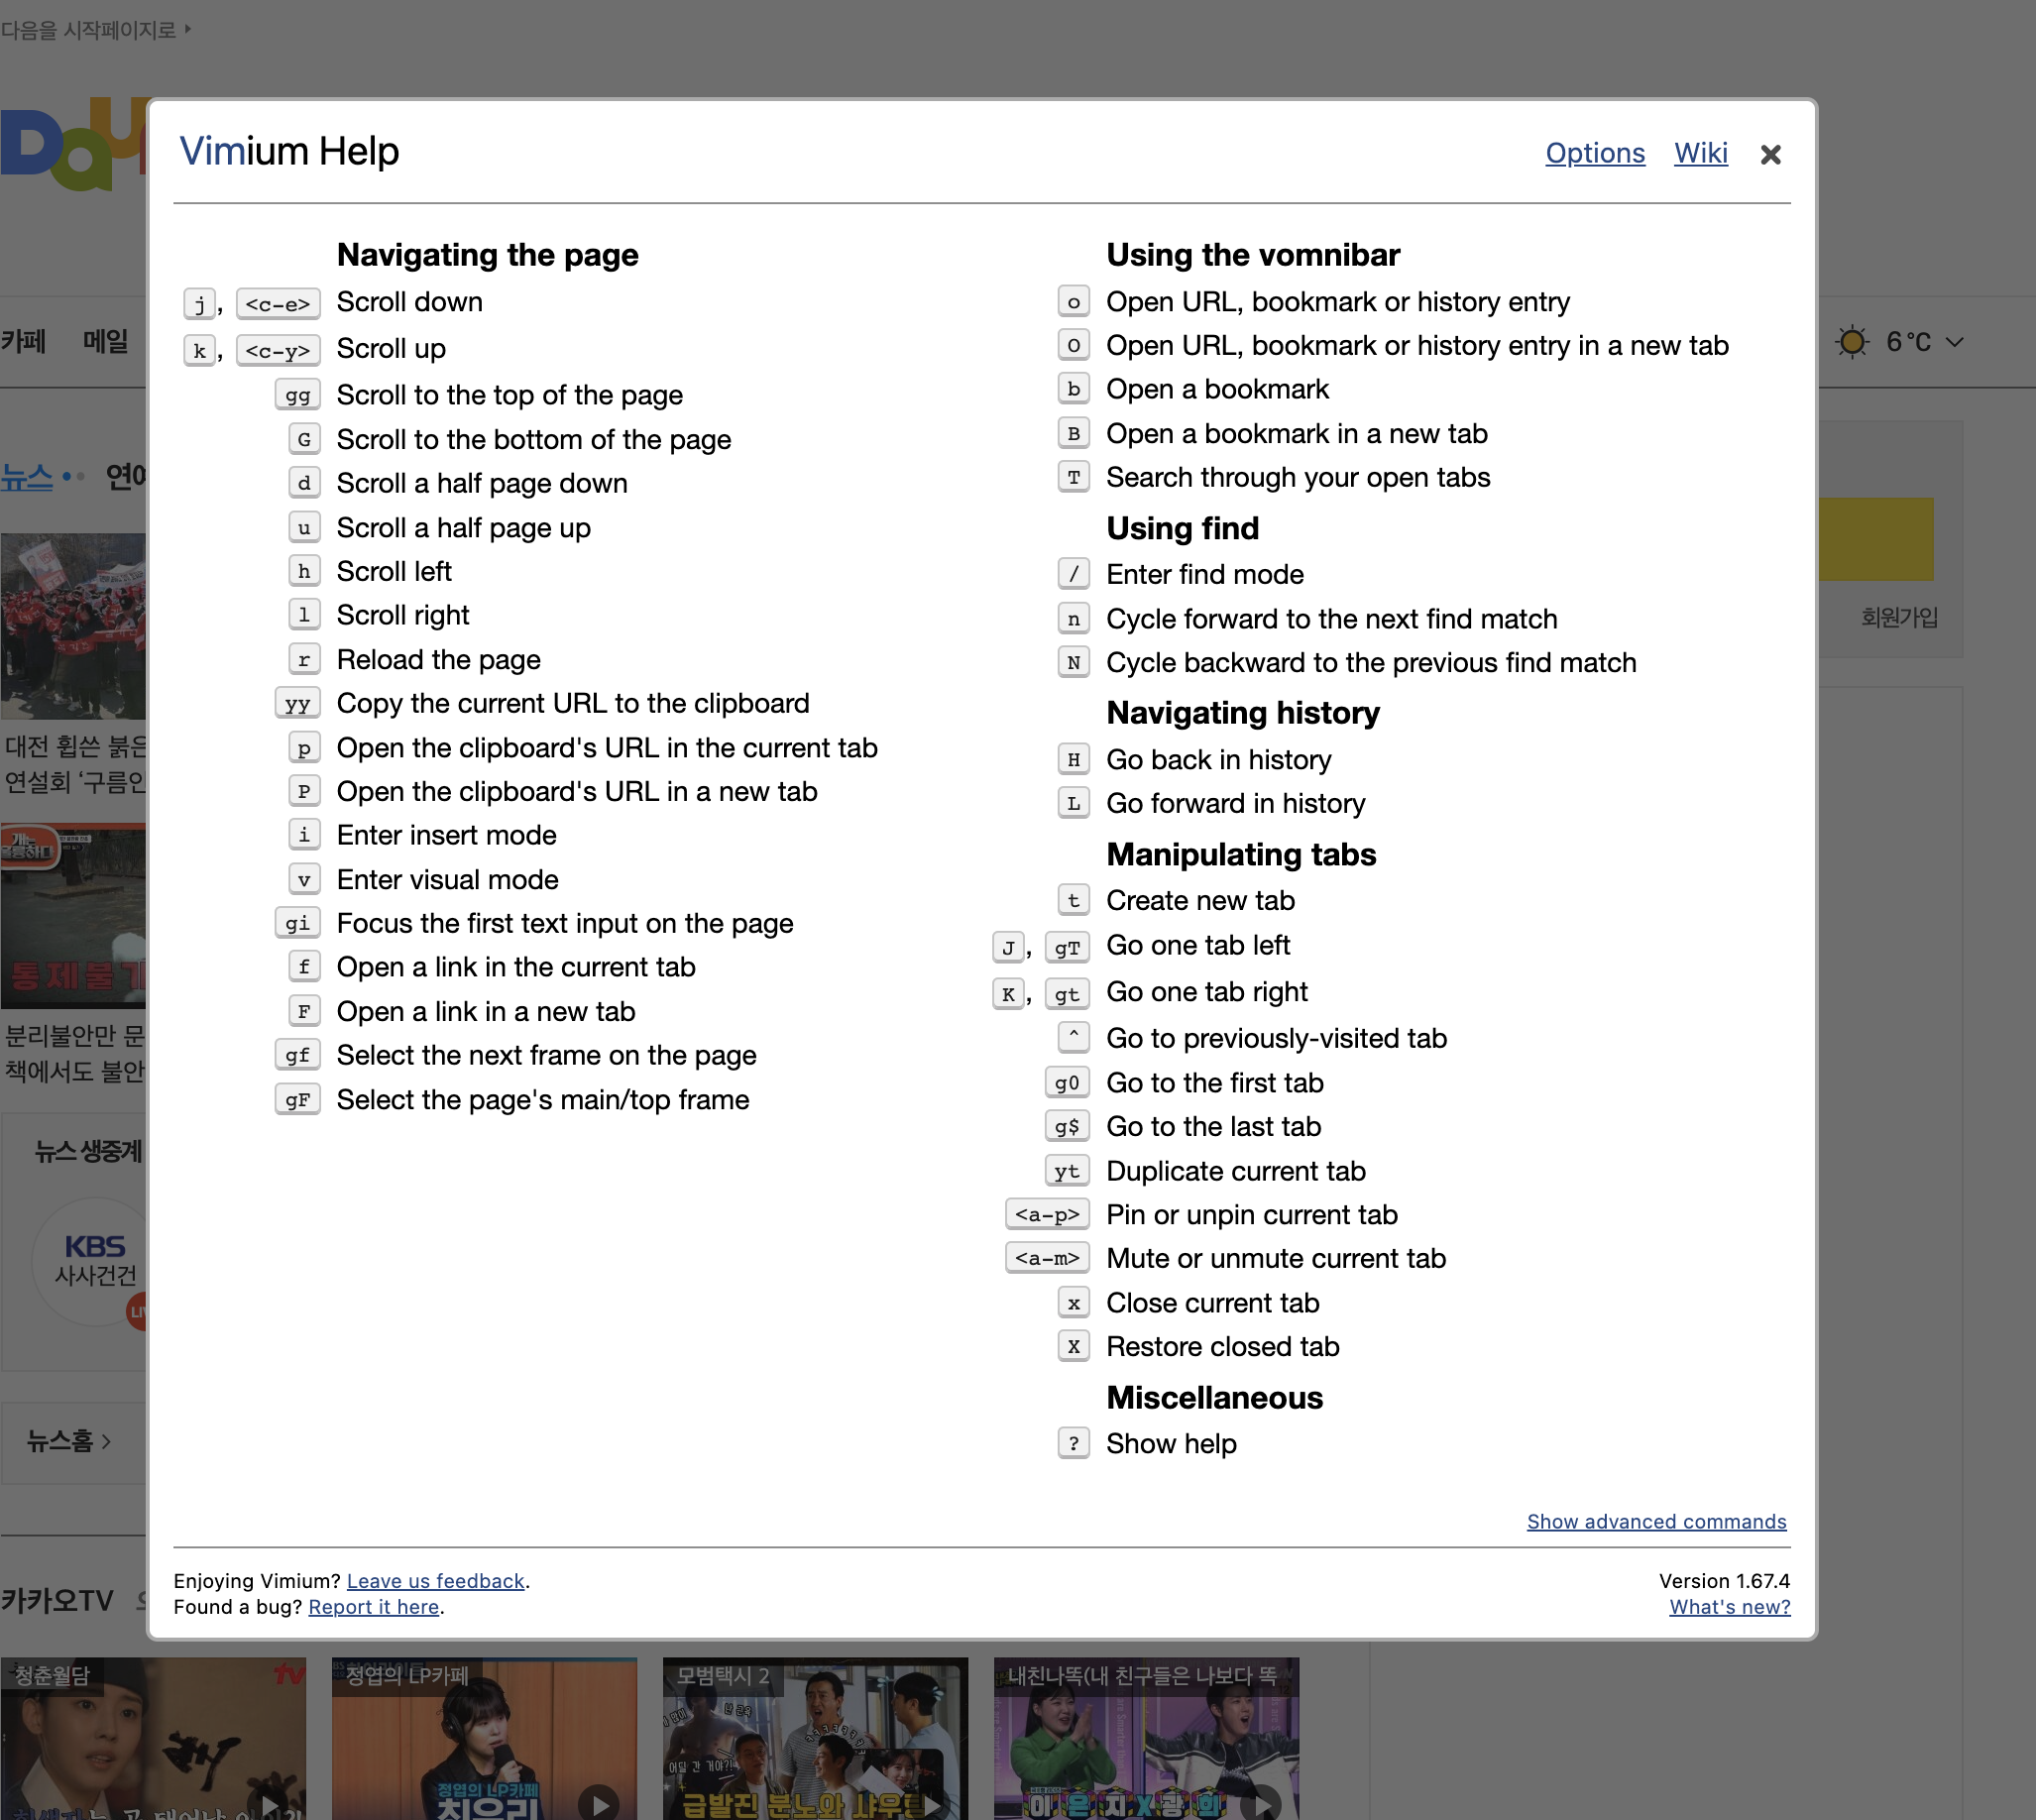
Task: Click the 'Navigating the page' heading
Action: pyautogui.click(x=487, y=254)
